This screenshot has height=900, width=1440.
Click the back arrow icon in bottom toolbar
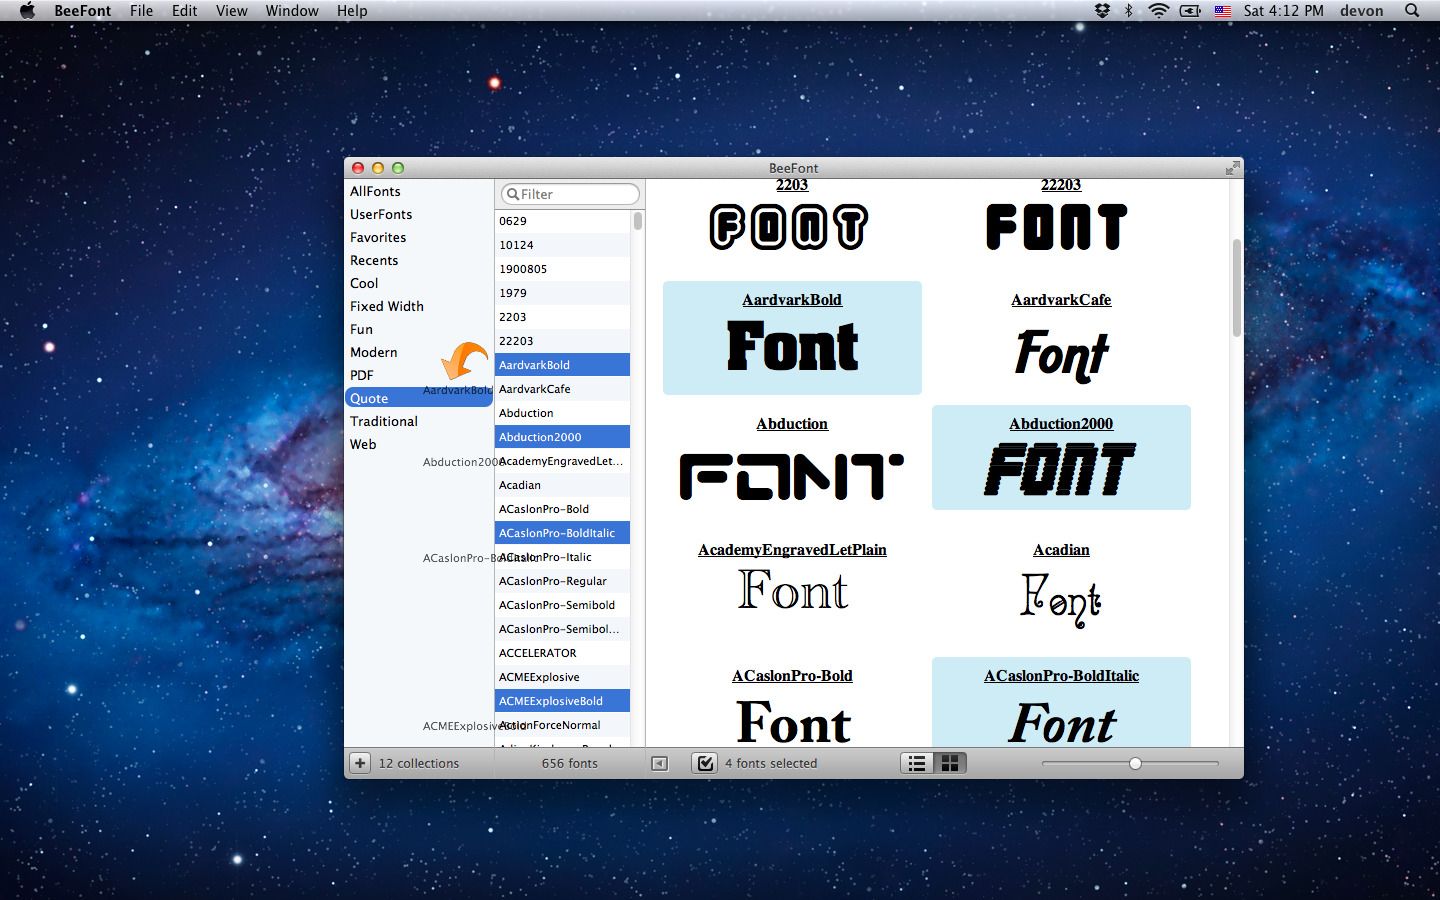point(659,763)
